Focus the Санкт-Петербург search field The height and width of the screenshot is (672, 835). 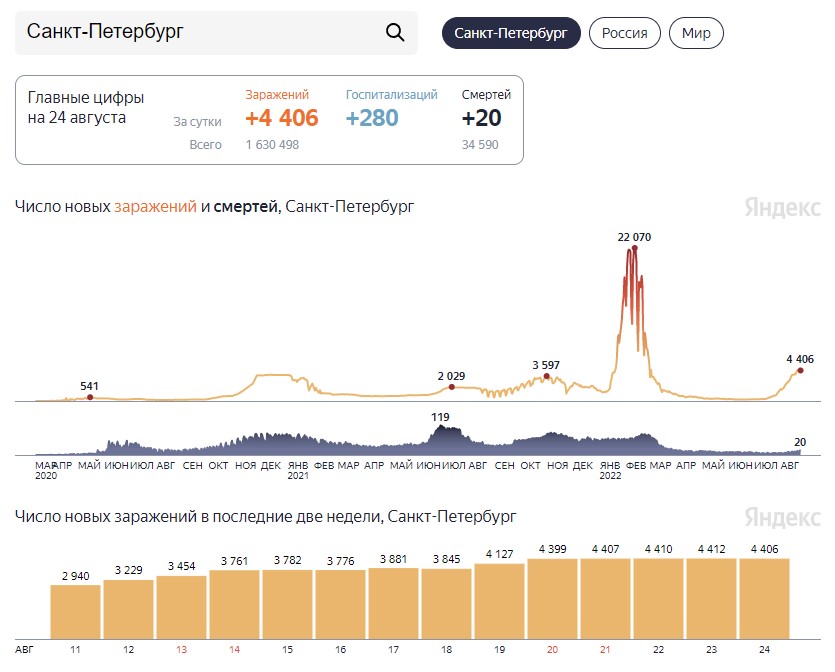click(x=216, y=32)
